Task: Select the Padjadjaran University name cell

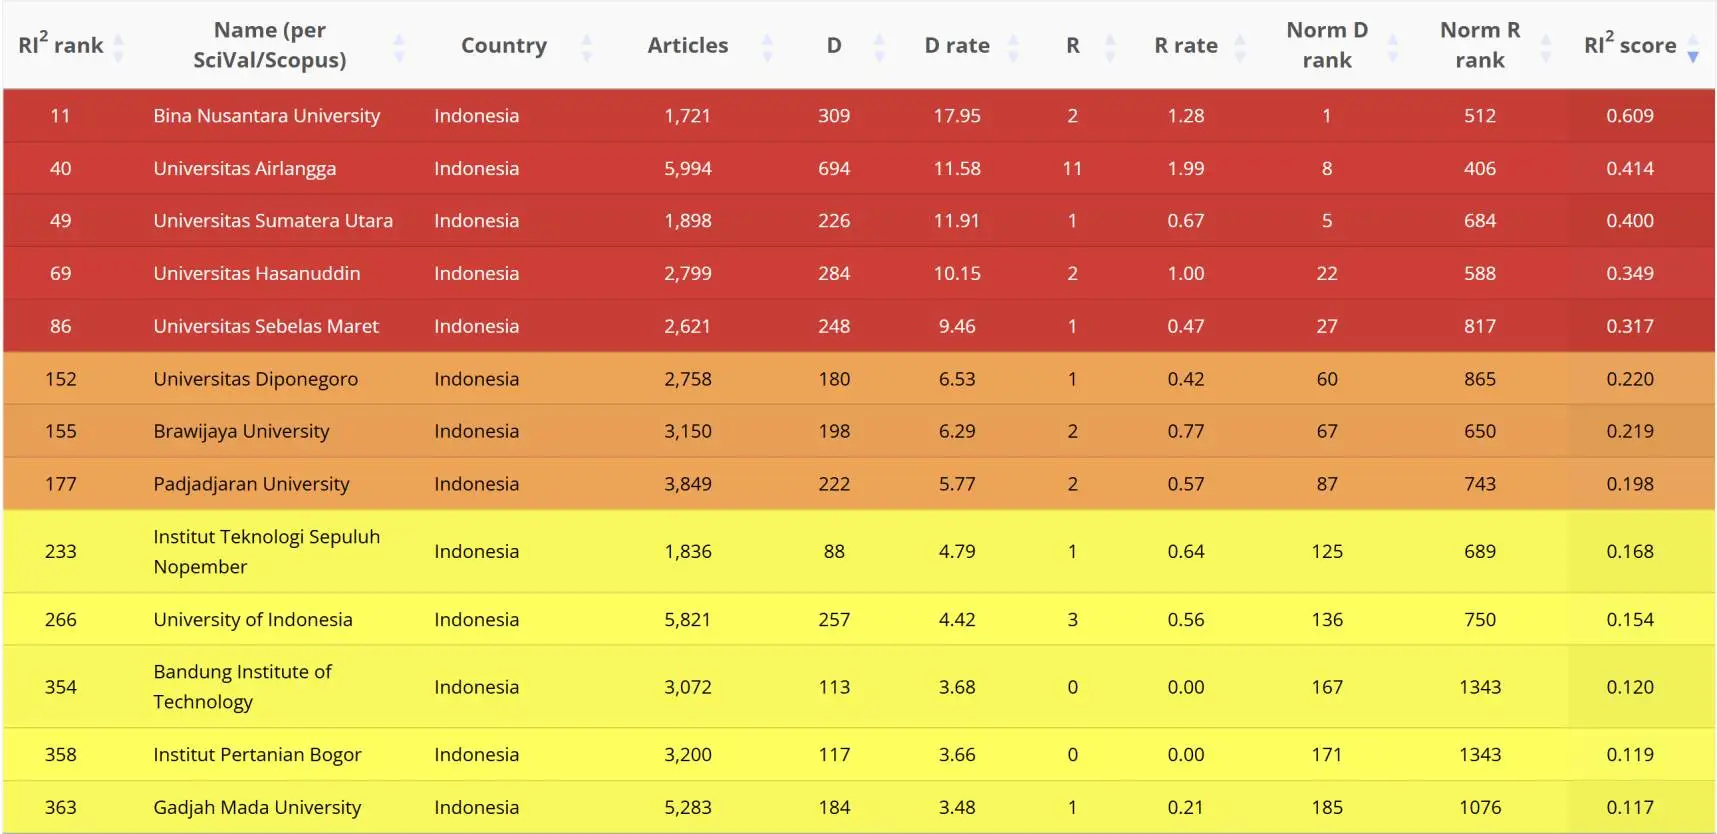Action: (x=251, y=484)
